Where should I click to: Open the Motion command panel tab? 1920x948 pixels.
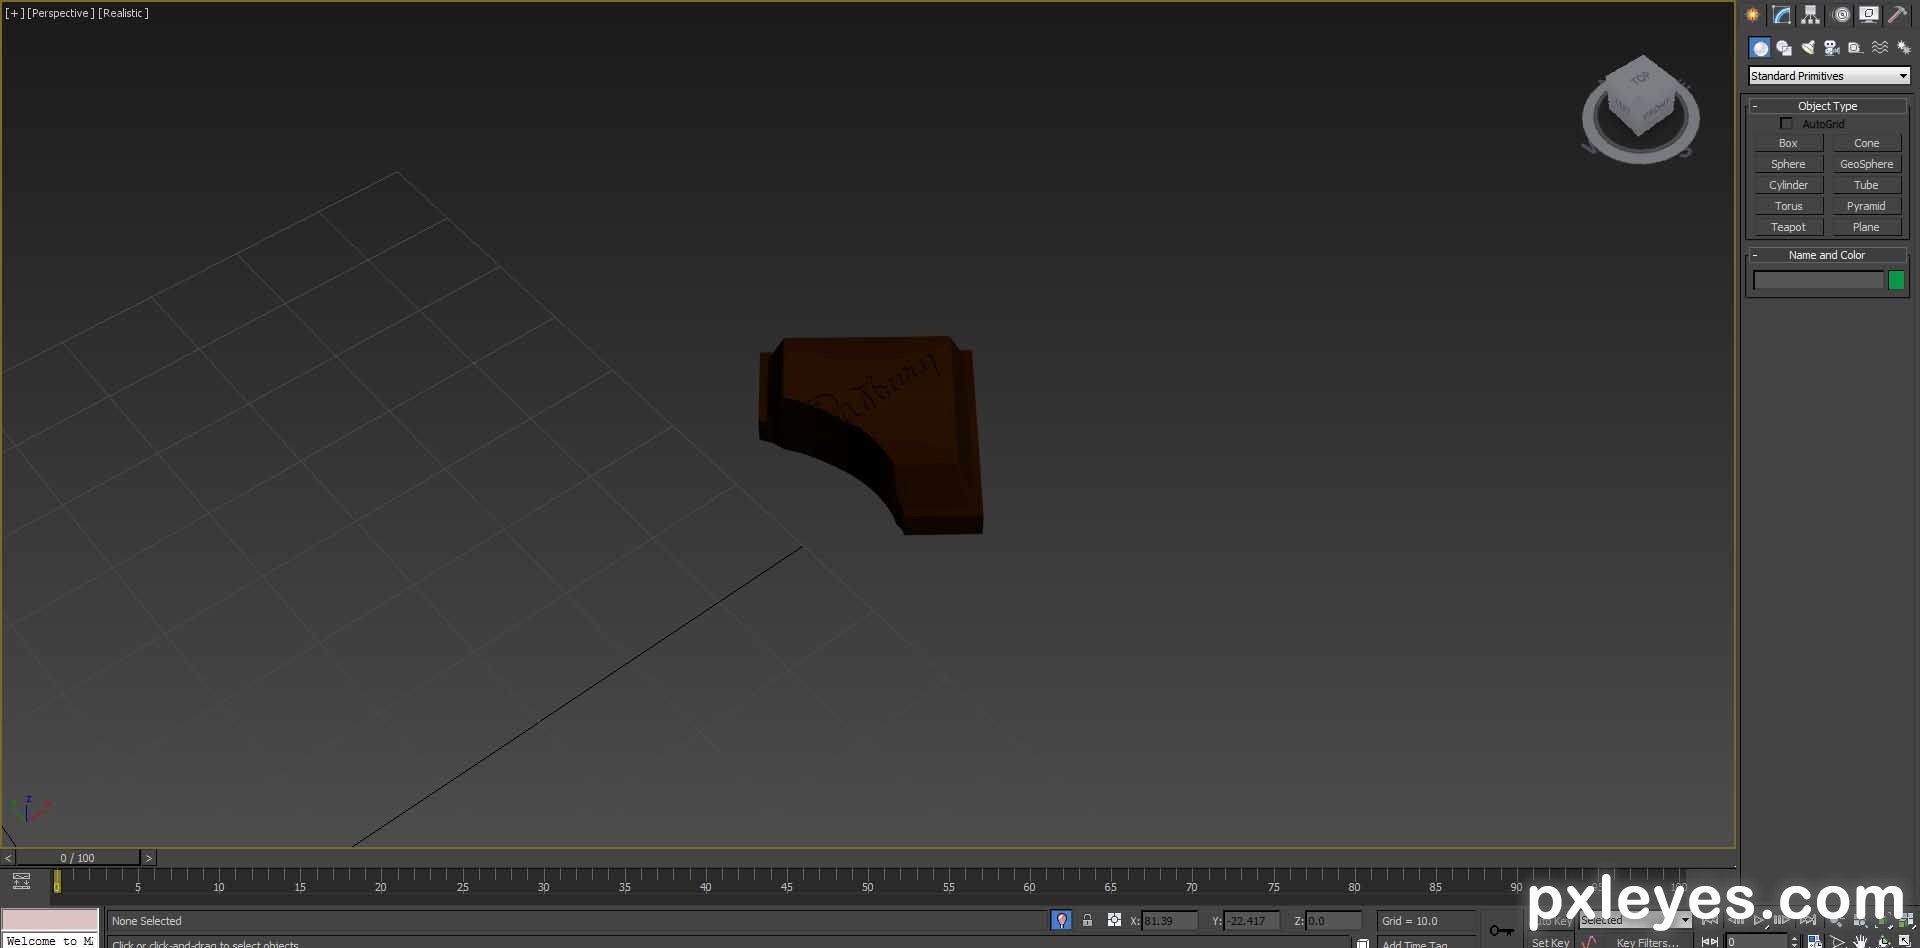pos(1841,15)
